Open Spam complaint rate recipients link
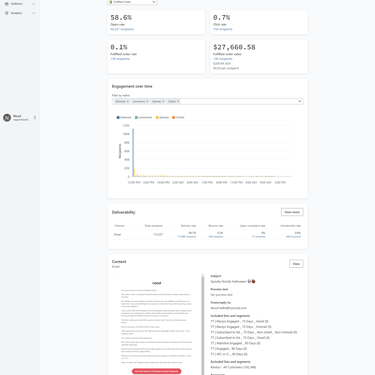 258,237
